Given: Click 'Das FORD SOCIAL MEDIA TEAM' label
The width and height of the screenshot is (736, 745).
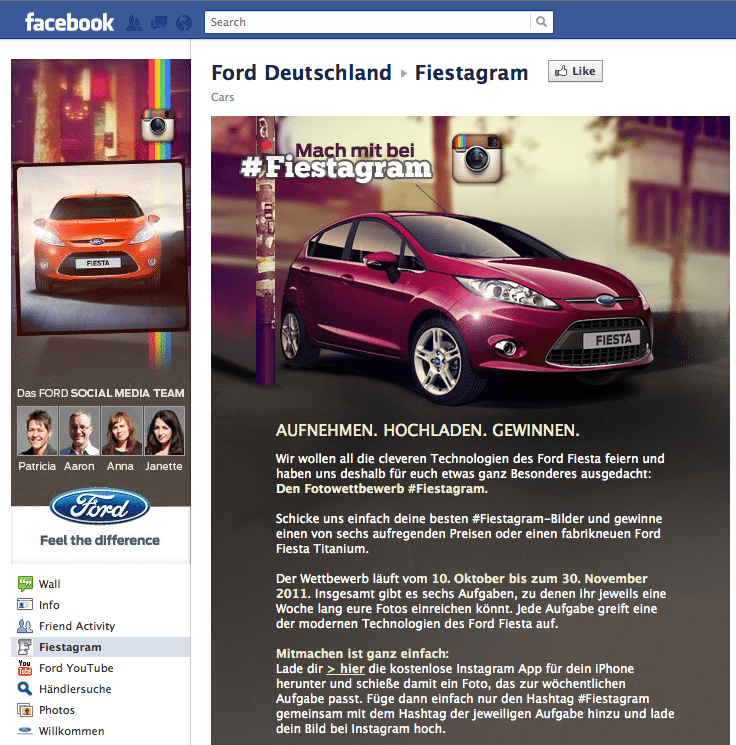Looking at the screenshot, I should pyautogui.click(x=101, y=393).
